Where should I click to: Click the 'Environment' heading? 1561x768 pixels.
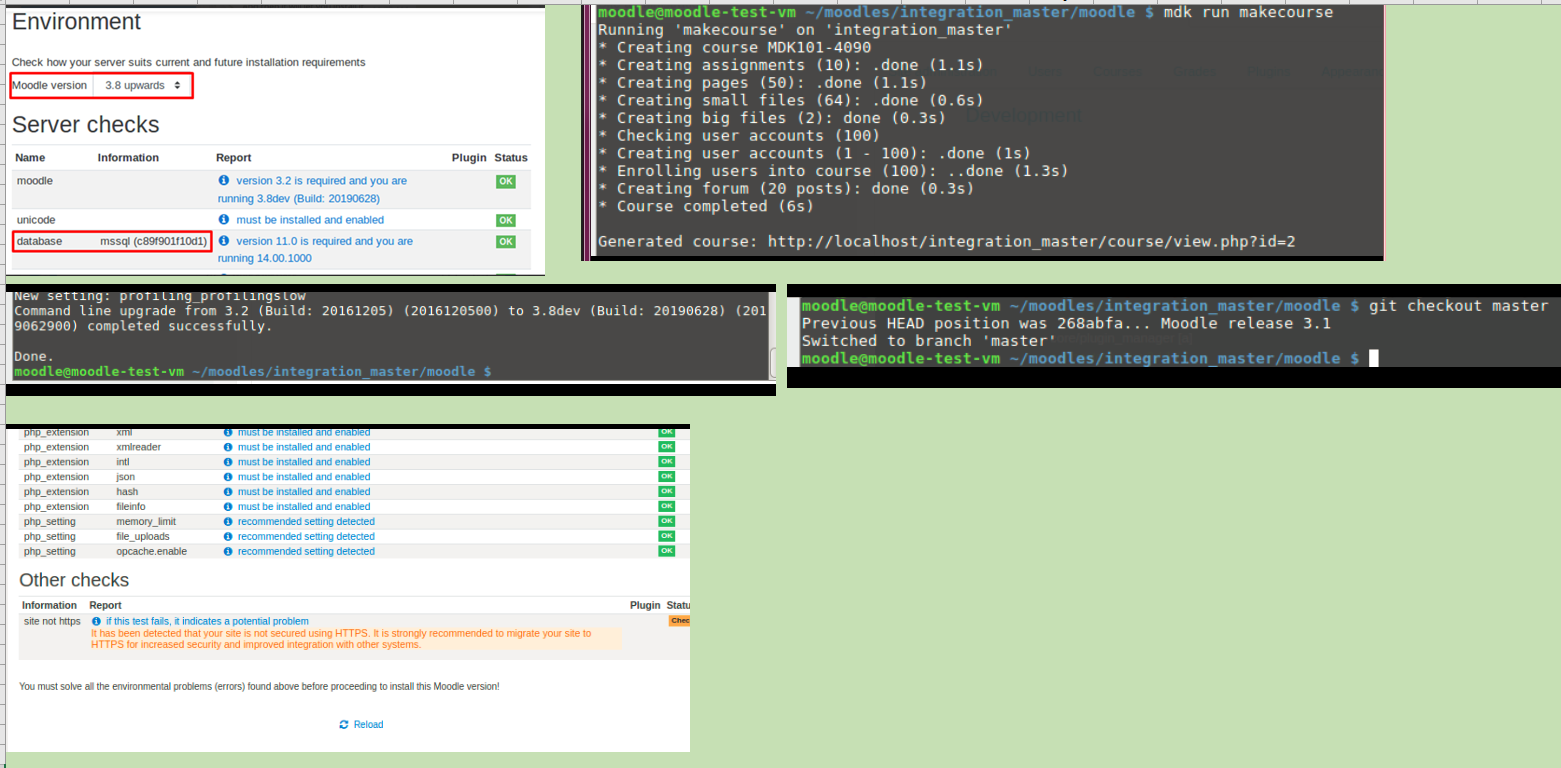tap(77, 22)
